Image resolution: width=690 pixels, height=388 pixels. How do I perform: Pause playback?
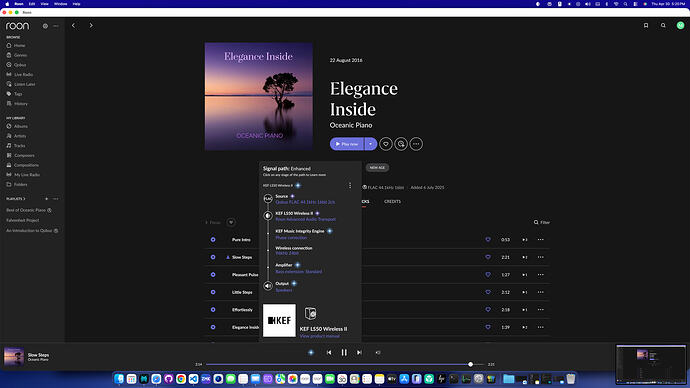point(344,352)
